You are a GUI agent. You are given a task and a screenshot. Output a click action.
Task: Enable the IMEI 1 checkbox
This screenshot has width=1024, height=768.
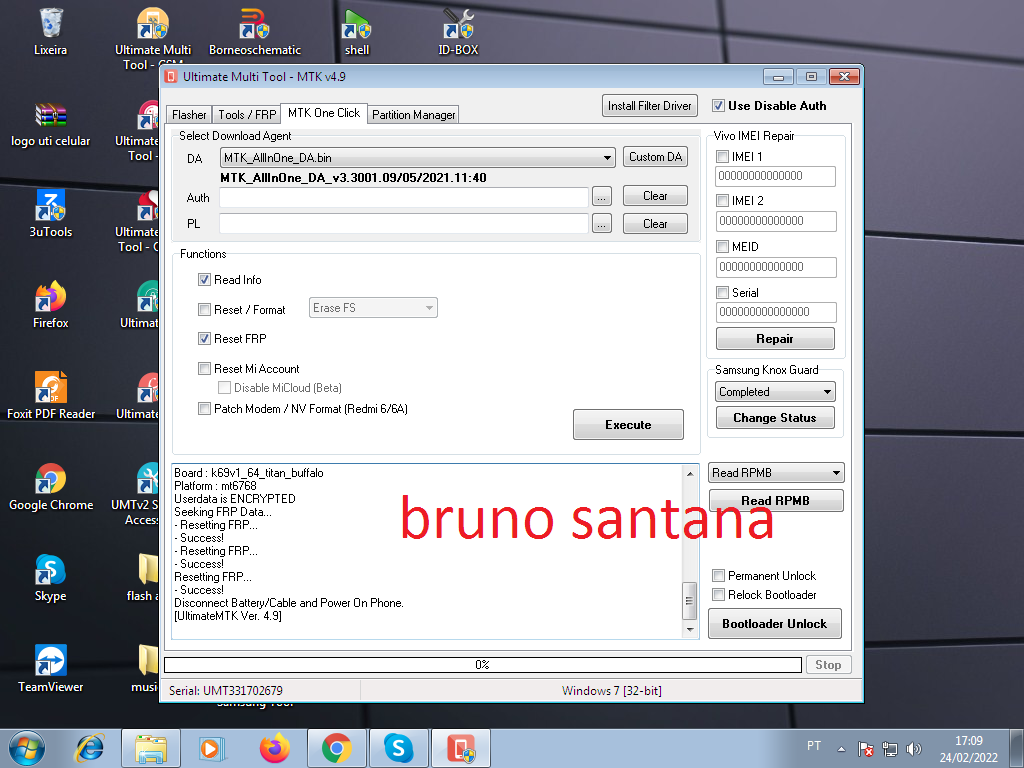tap(723, 157)
